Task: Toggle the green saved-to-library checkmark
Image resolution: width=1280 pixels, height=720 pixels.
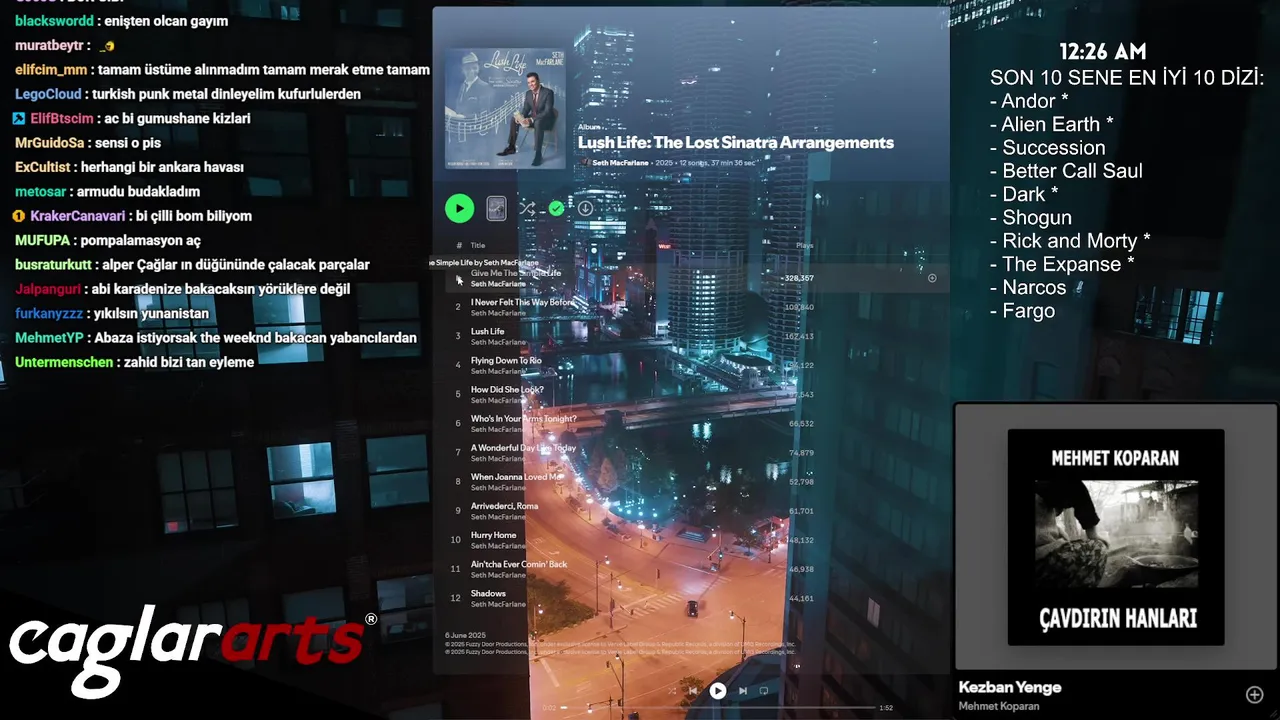Action: [557, 208]
